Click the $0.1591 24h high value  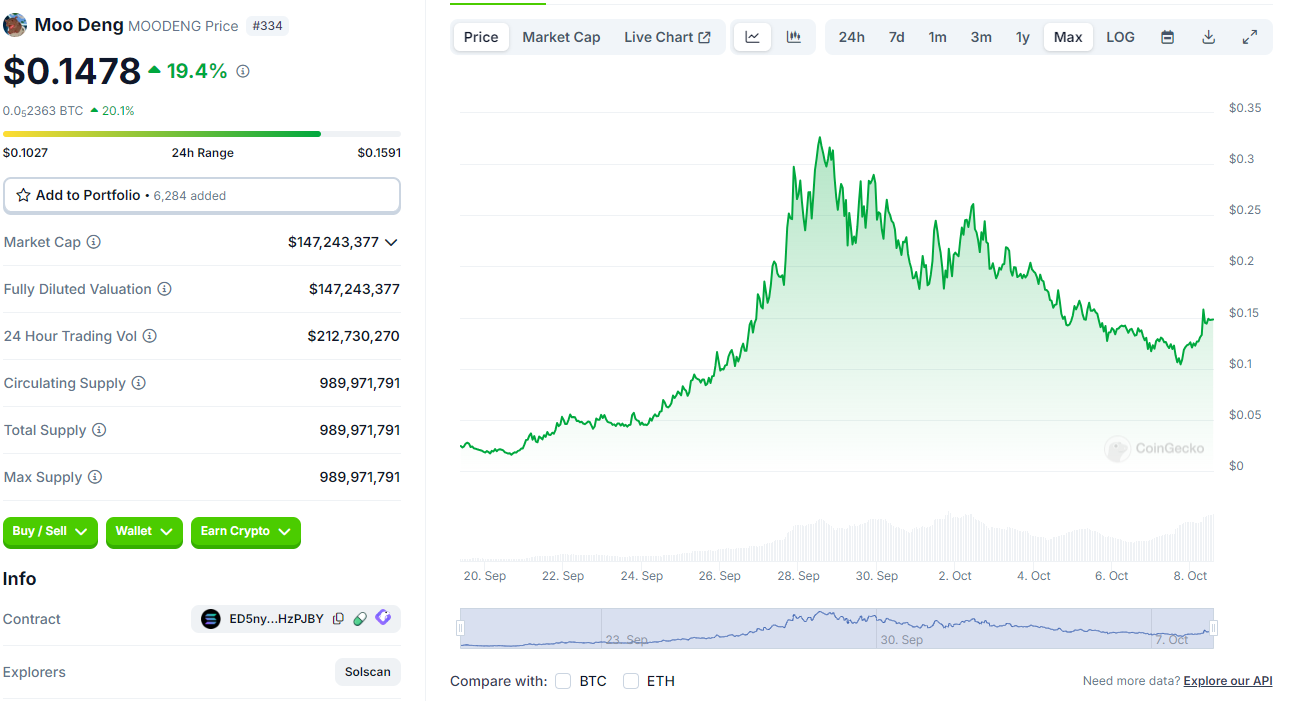[379, 153]
